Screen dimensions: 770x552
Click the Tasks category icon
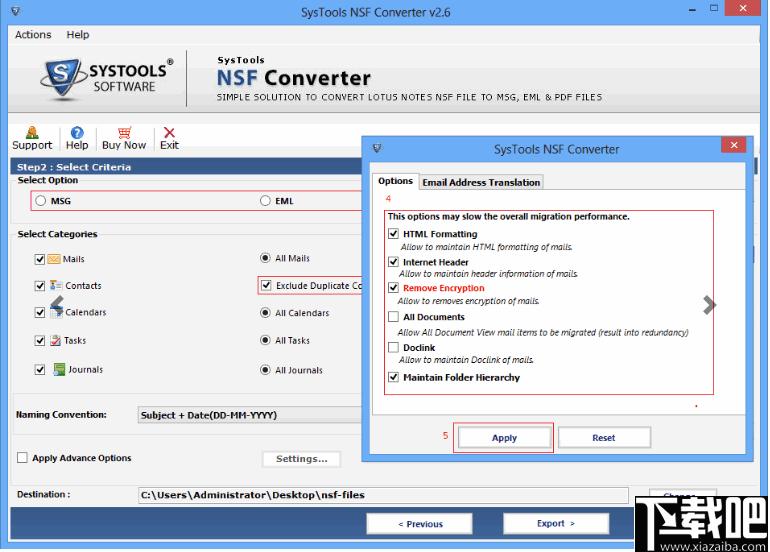pos(55,340)
